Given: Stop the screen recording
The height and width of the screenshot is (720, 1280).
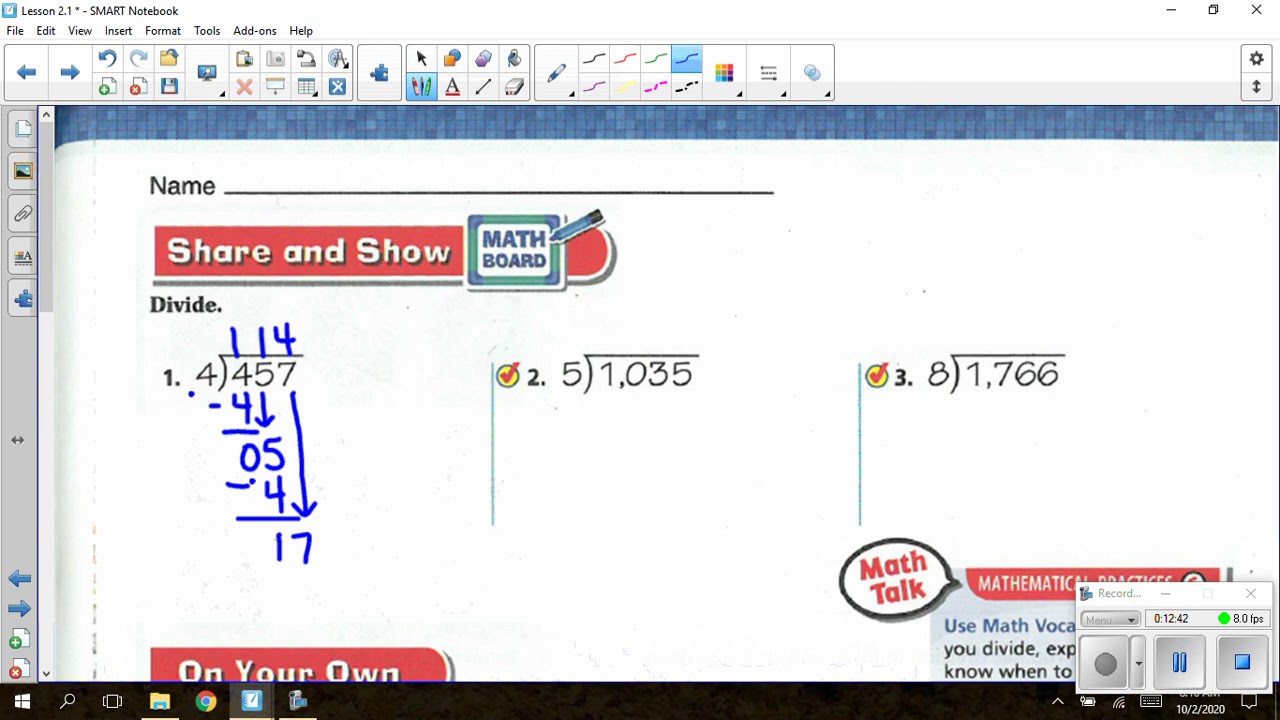Looking at the screenshot, I should (1242, 662).
